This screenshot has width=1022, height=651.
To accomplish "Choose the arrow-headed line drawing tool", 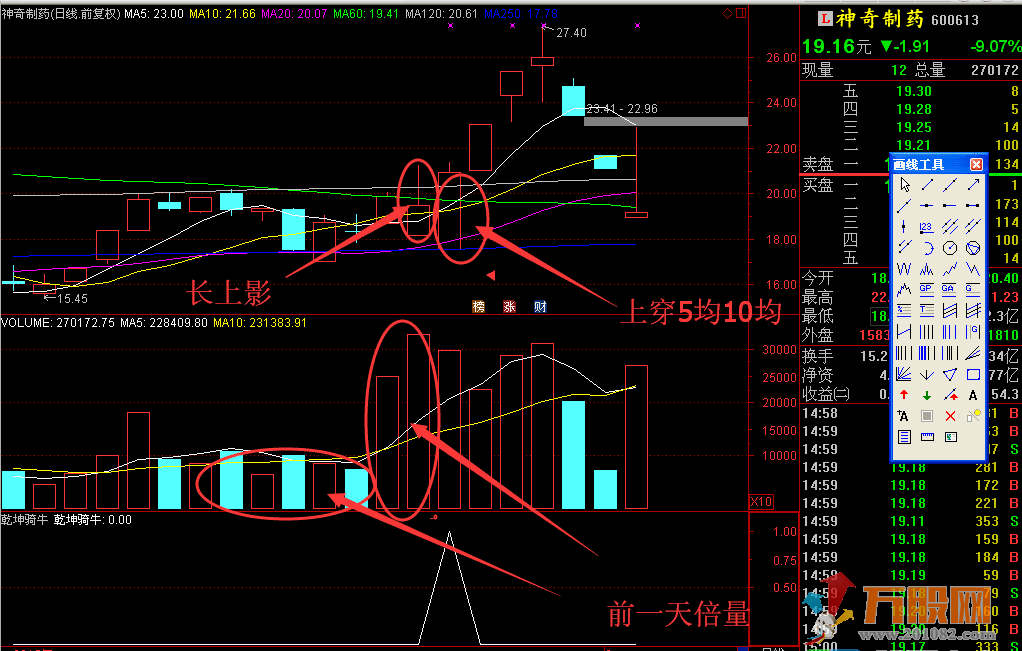I will pos(973,185).
